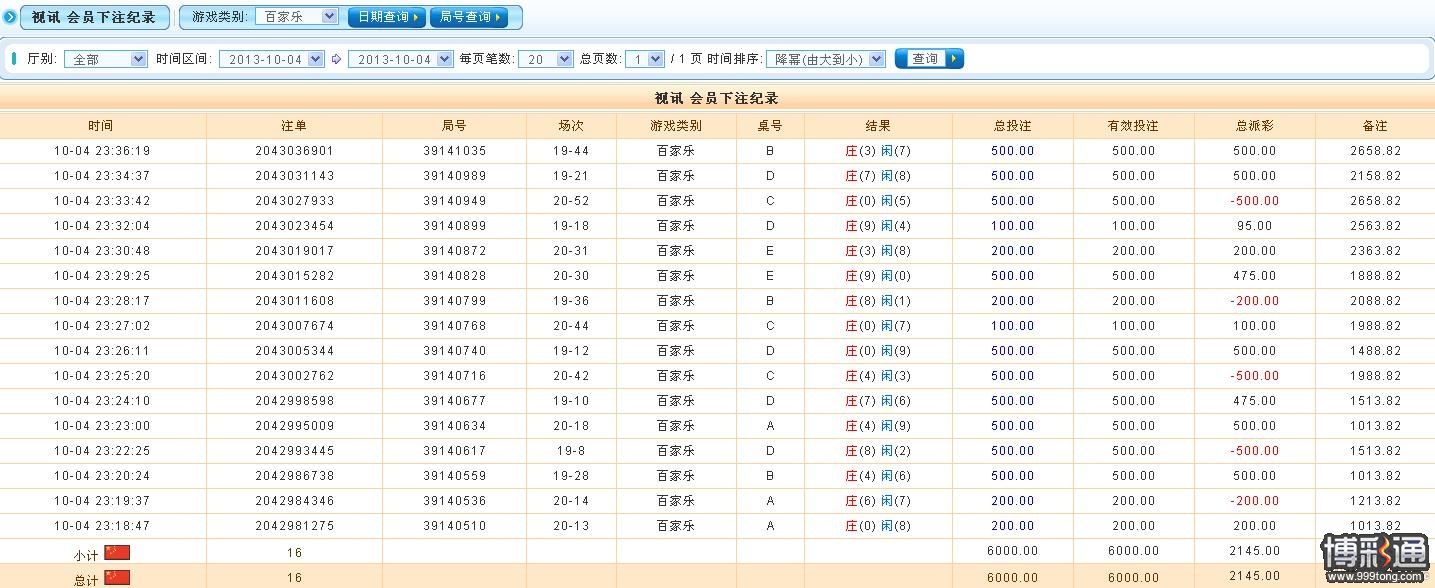This screenshot has height=588, width=1435.
Task: Click the 总投注 column header
Action: (x=1012, y=126)
